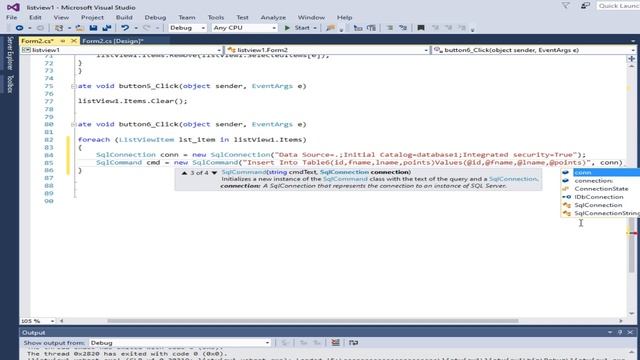Open the Build menu
The width and height of the screenshot is (640, 360).
point(124,18)
